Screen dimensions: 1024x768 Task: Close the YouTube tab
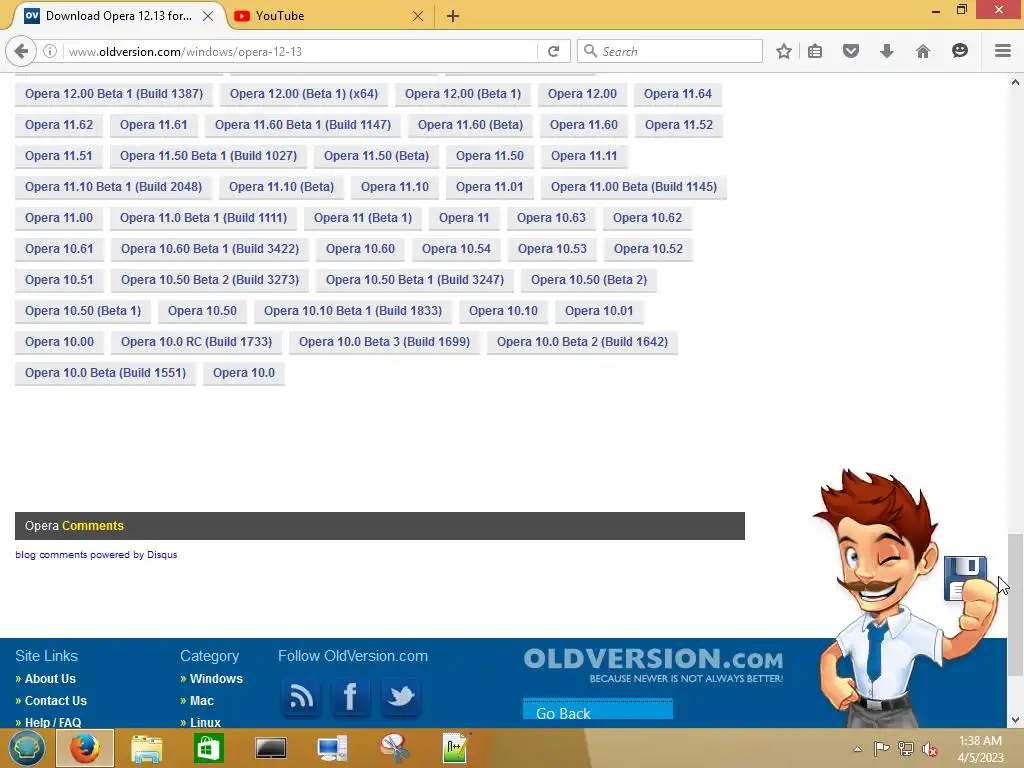pyautogui.click(x=418, y=16)
